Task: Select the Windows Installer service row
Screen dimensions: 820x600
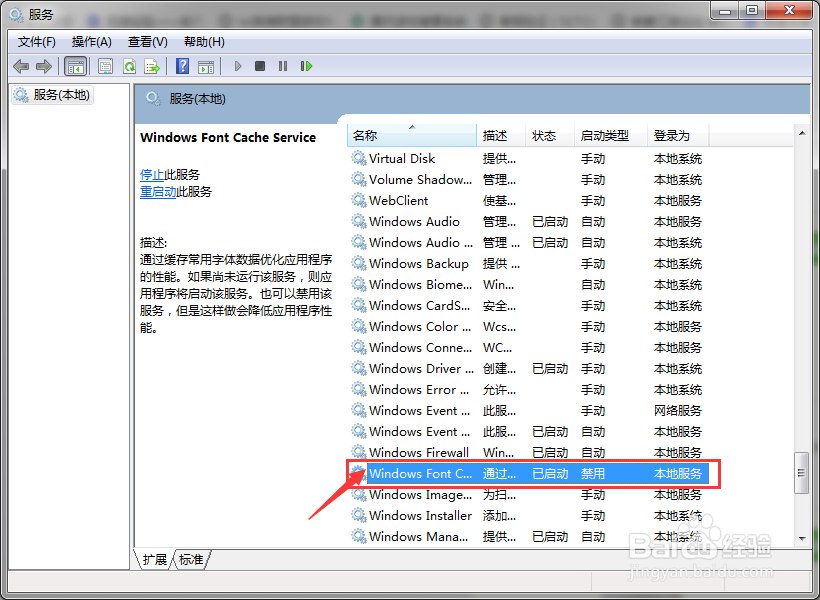Action: (x=528, y=515)
